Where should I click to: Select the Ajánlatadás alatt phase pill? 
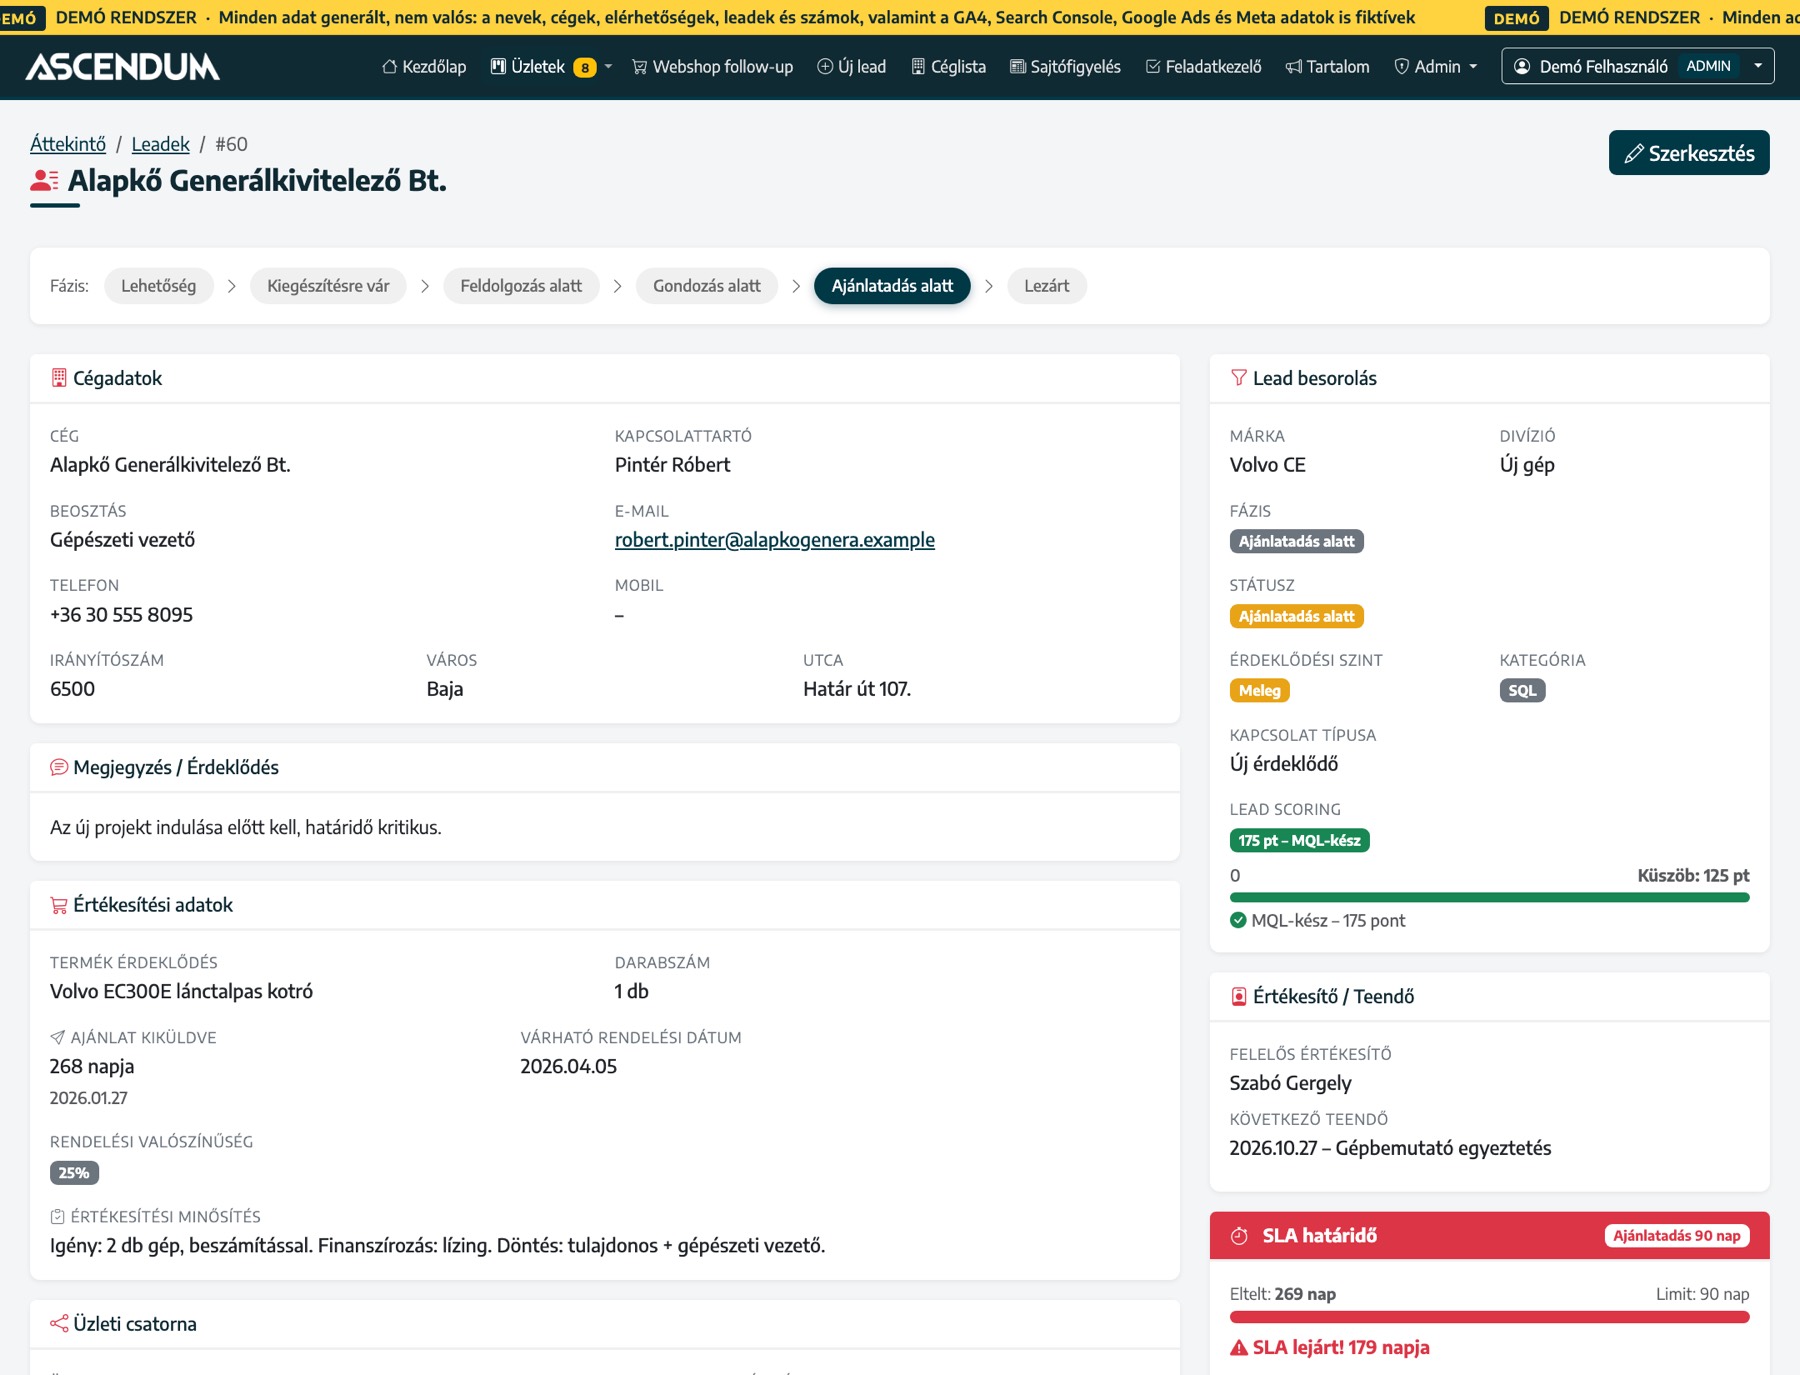click(x=892, y=286)
